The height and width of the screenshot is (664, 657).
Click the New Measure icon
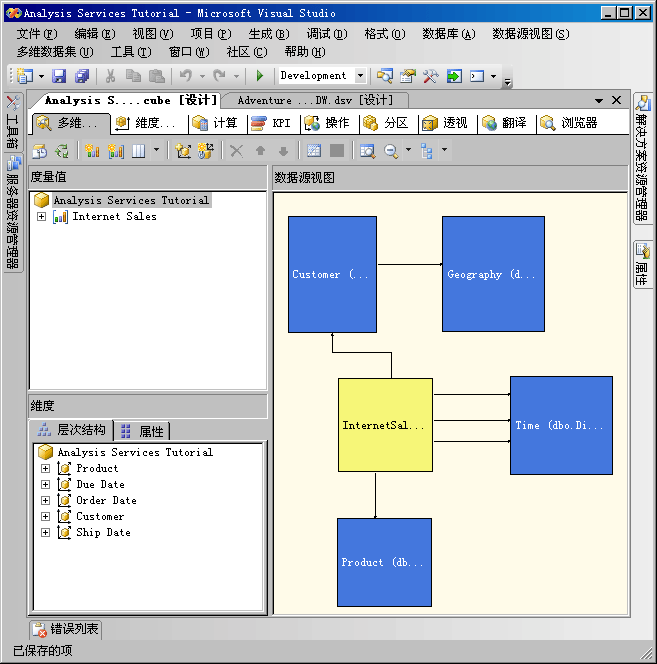92,151
